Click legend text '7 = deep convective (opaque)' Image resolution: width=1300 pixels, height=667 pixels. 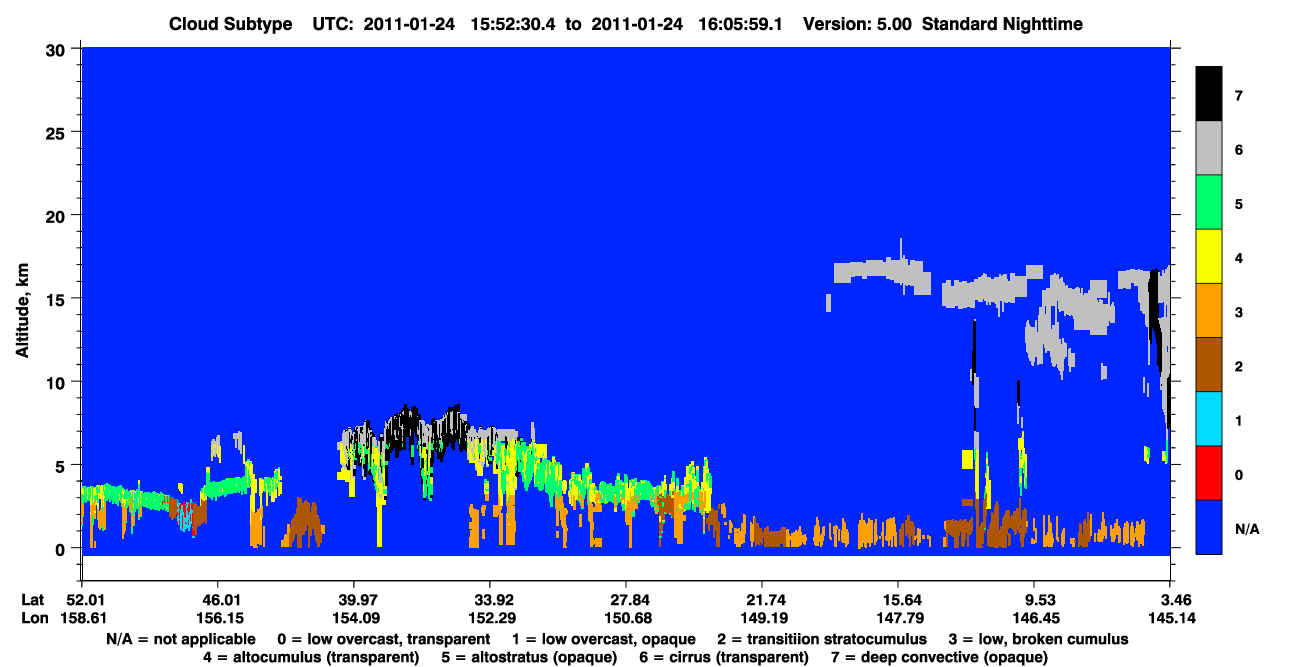pos(939,657)
